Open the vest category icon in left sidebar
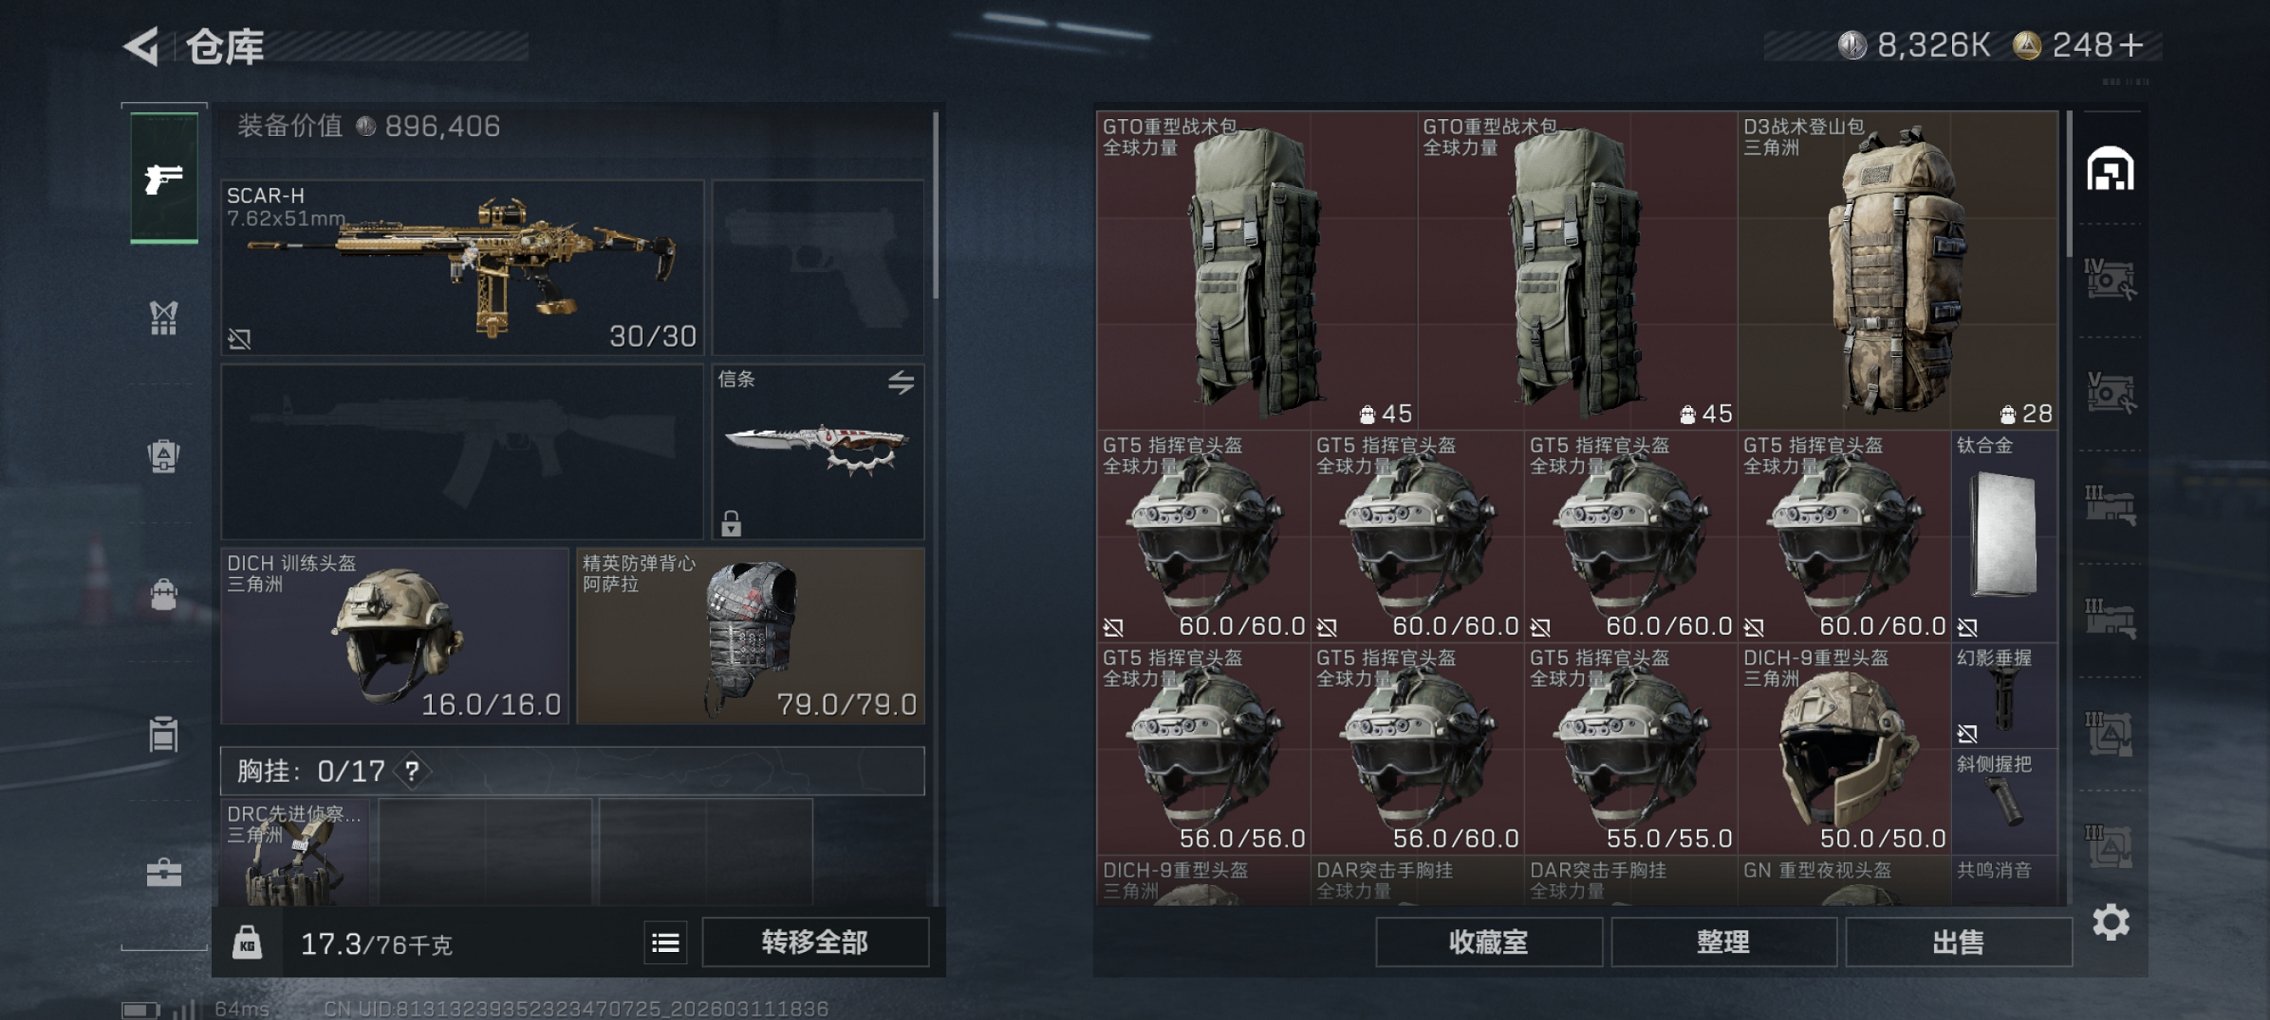 (x=164, y=318)
